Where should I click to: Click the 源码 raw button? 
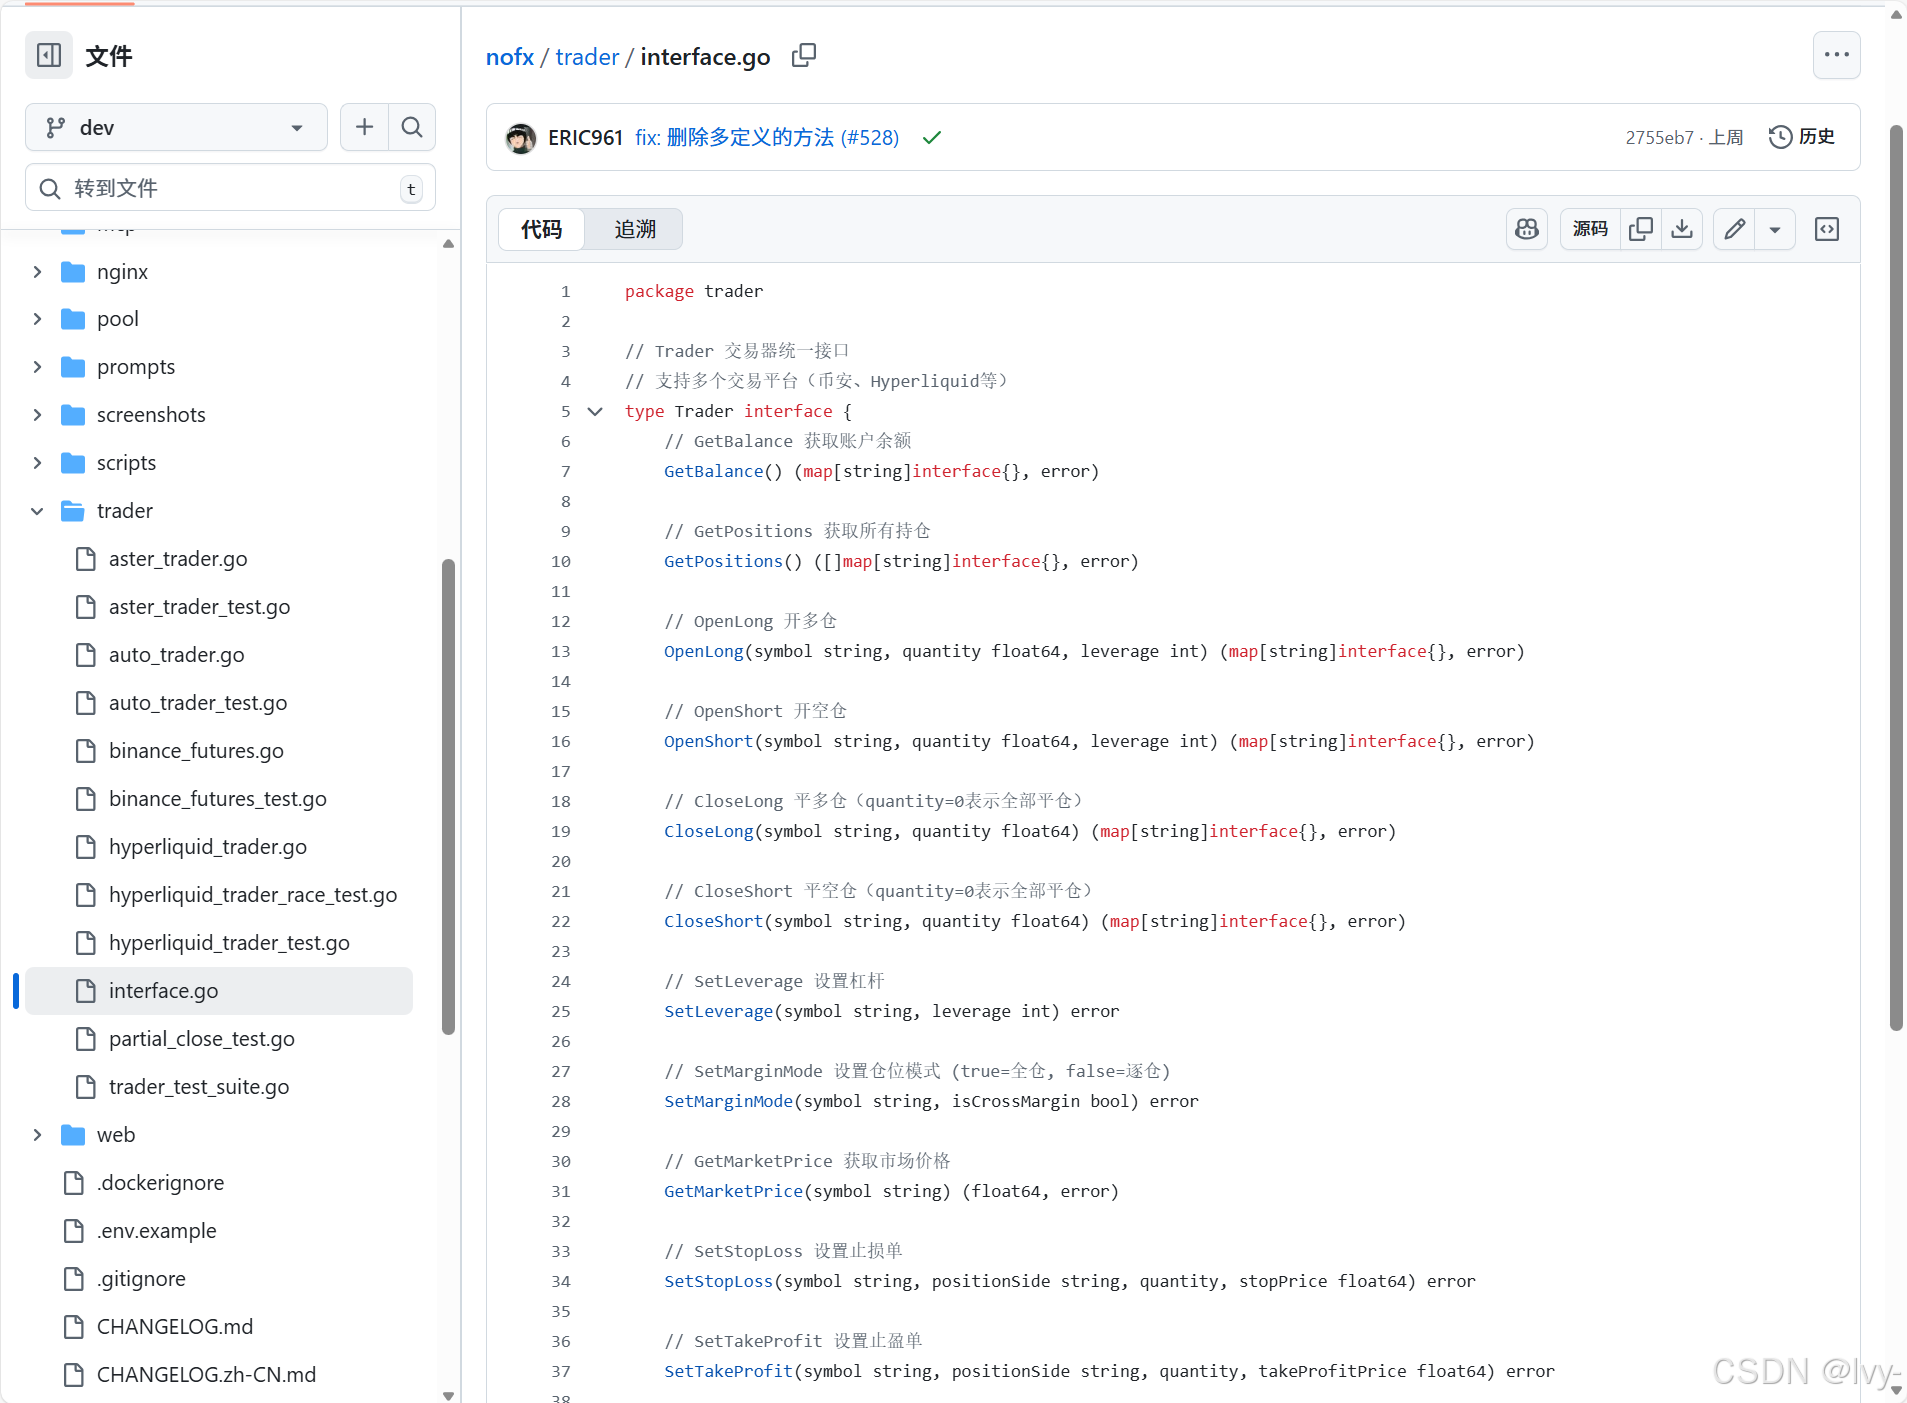(x=1590, y=229)
